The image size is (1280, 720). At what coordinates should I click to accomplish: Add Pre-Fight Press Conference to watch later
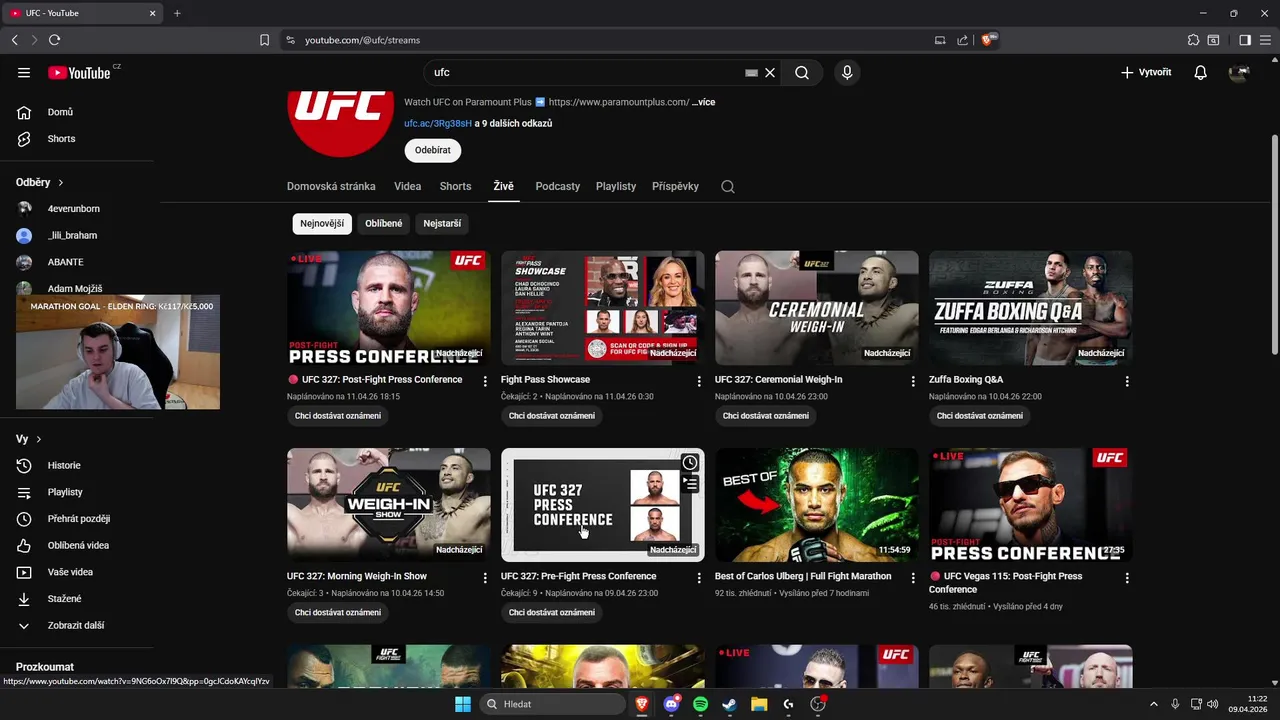(x=690, y=462)
